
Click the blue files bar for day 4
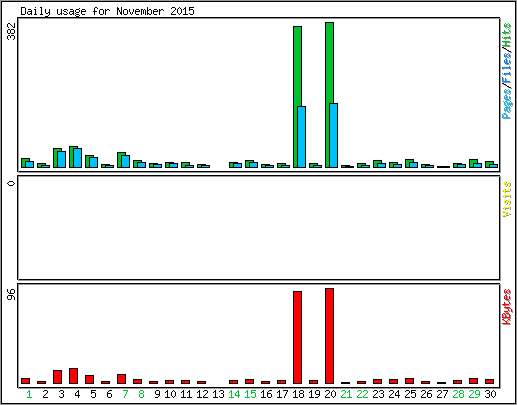tap(77, 158)
